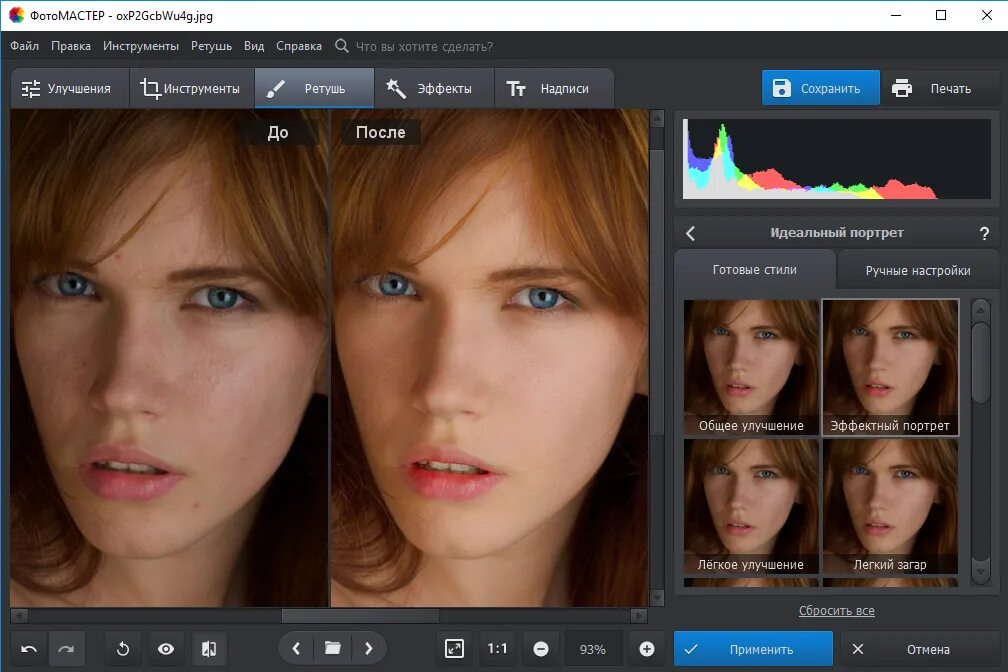The width and height of the screenshot is (1008, 672).
Task: Open the Правка menu
Action: coord(71,46)
